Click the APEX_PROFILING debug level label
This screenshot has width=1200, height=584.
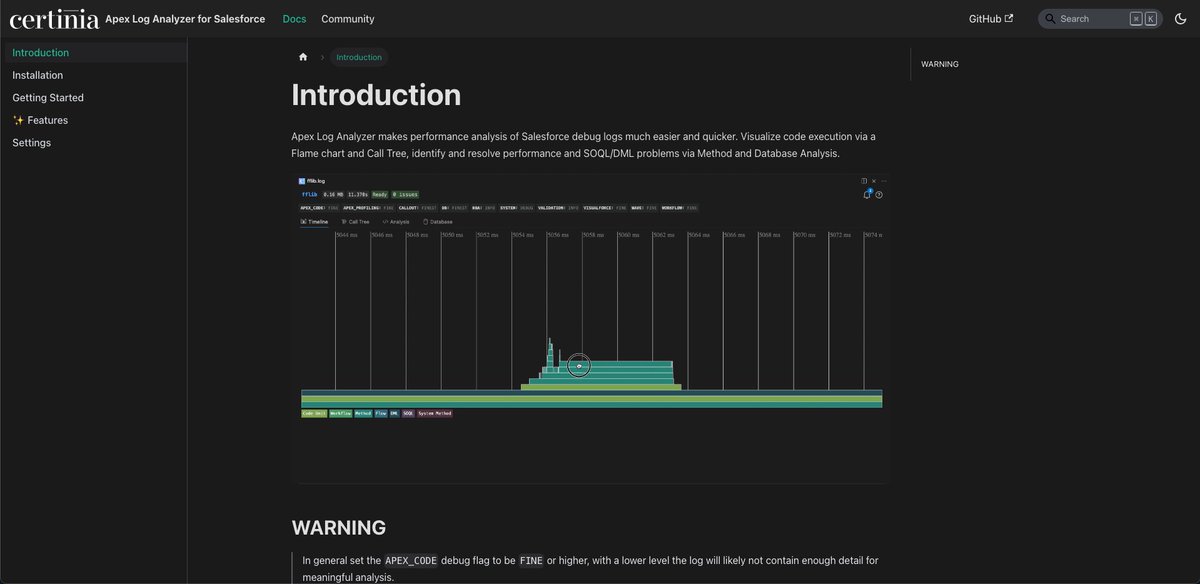click(366, 207)
